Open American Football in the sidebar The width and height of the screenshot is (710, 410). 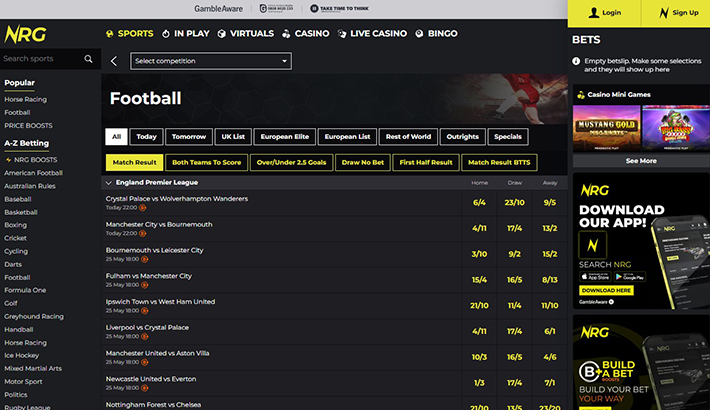point(34,173)
